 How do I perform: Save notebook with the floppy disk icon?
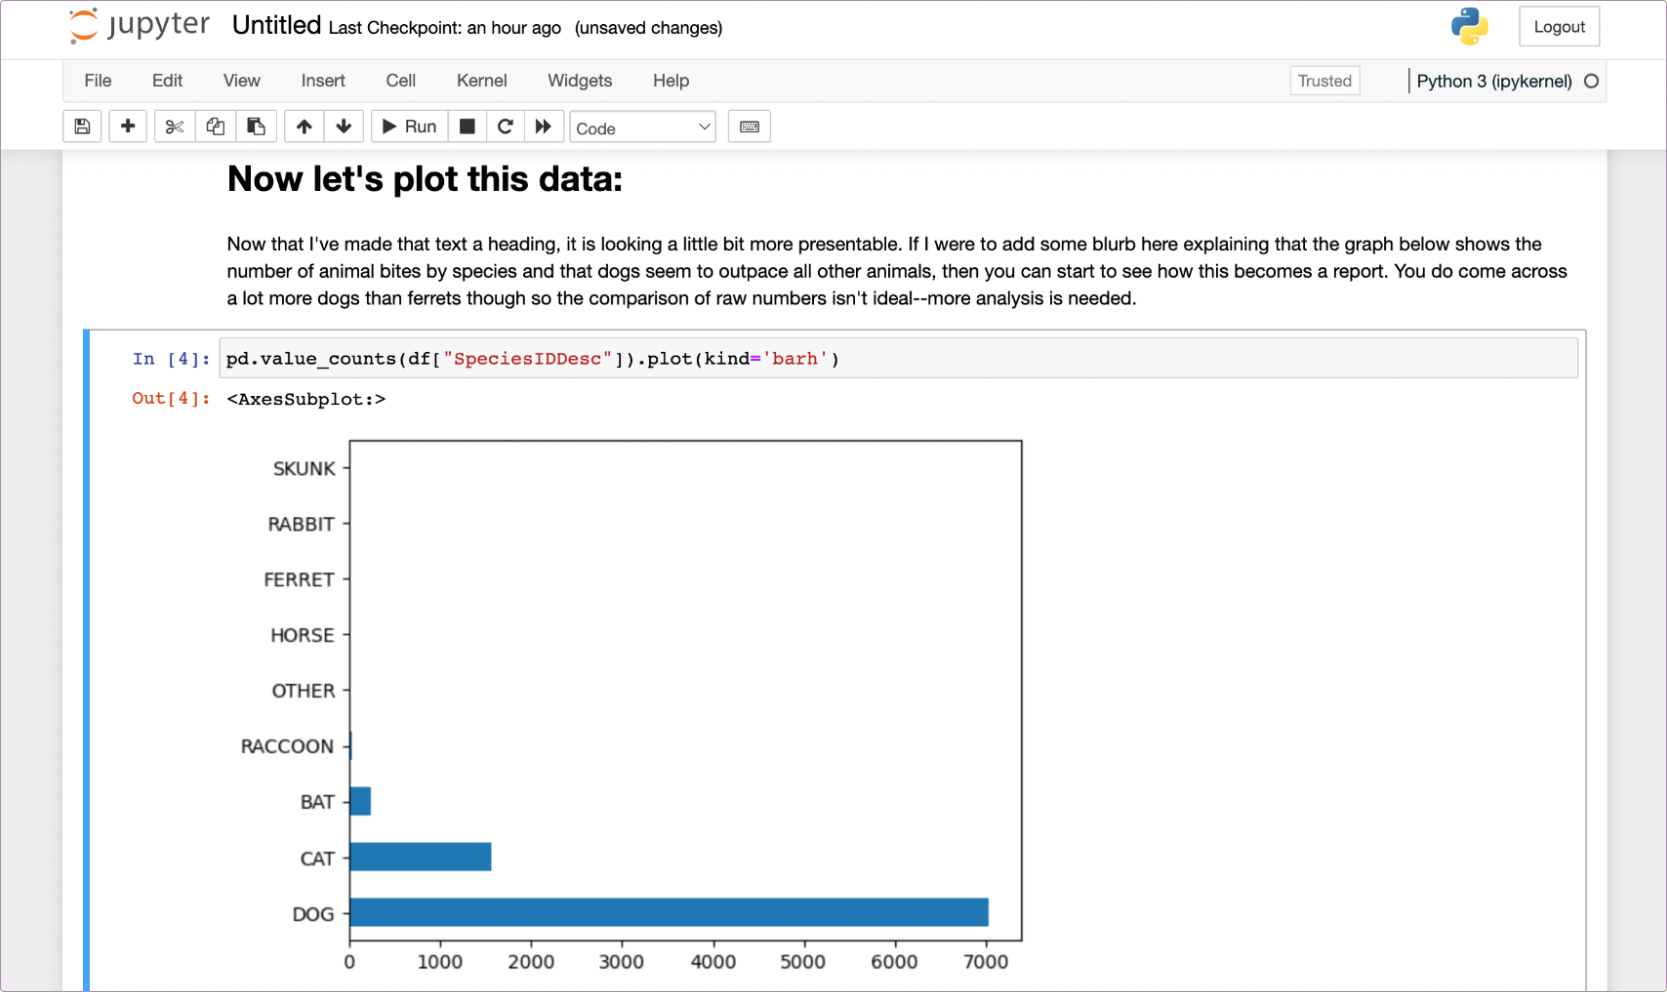click(82, 127)
